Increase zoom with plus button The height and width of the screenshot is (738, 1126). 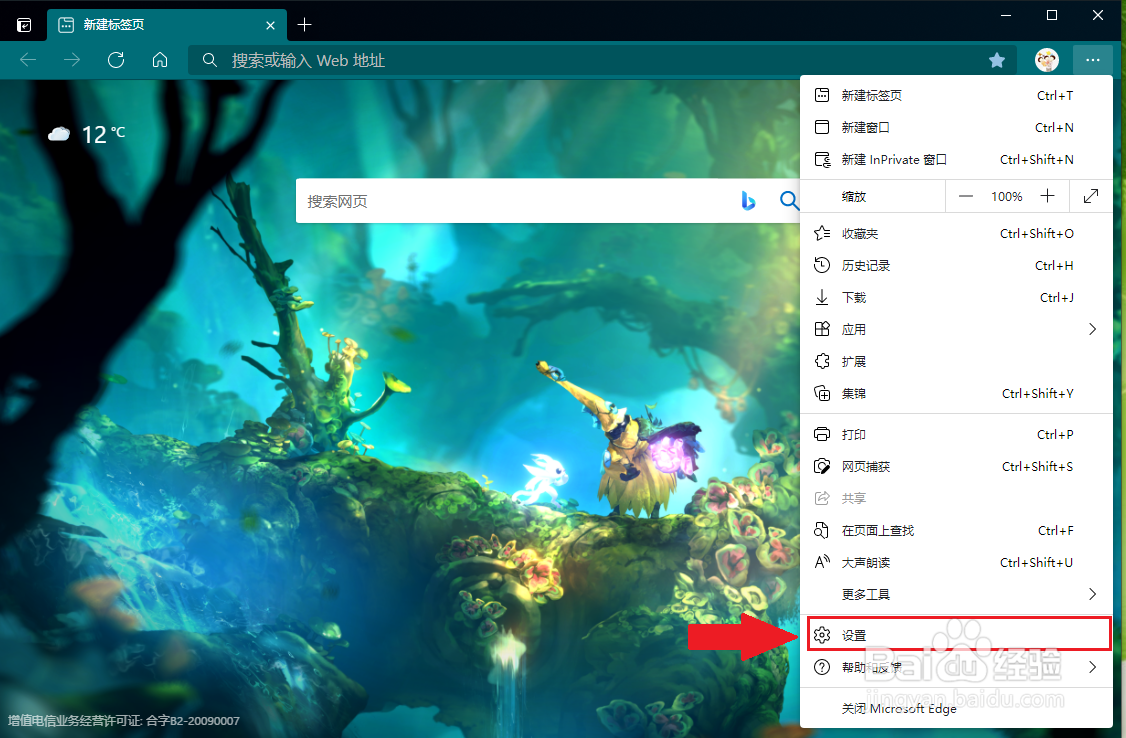(x=1048, y=197)
